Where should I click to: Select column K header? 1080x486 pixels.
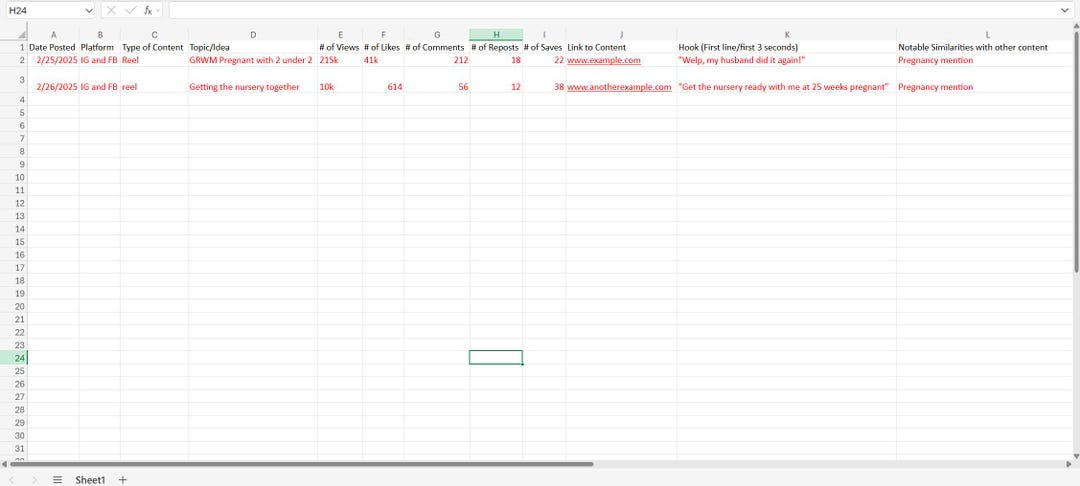coord(787,34)
